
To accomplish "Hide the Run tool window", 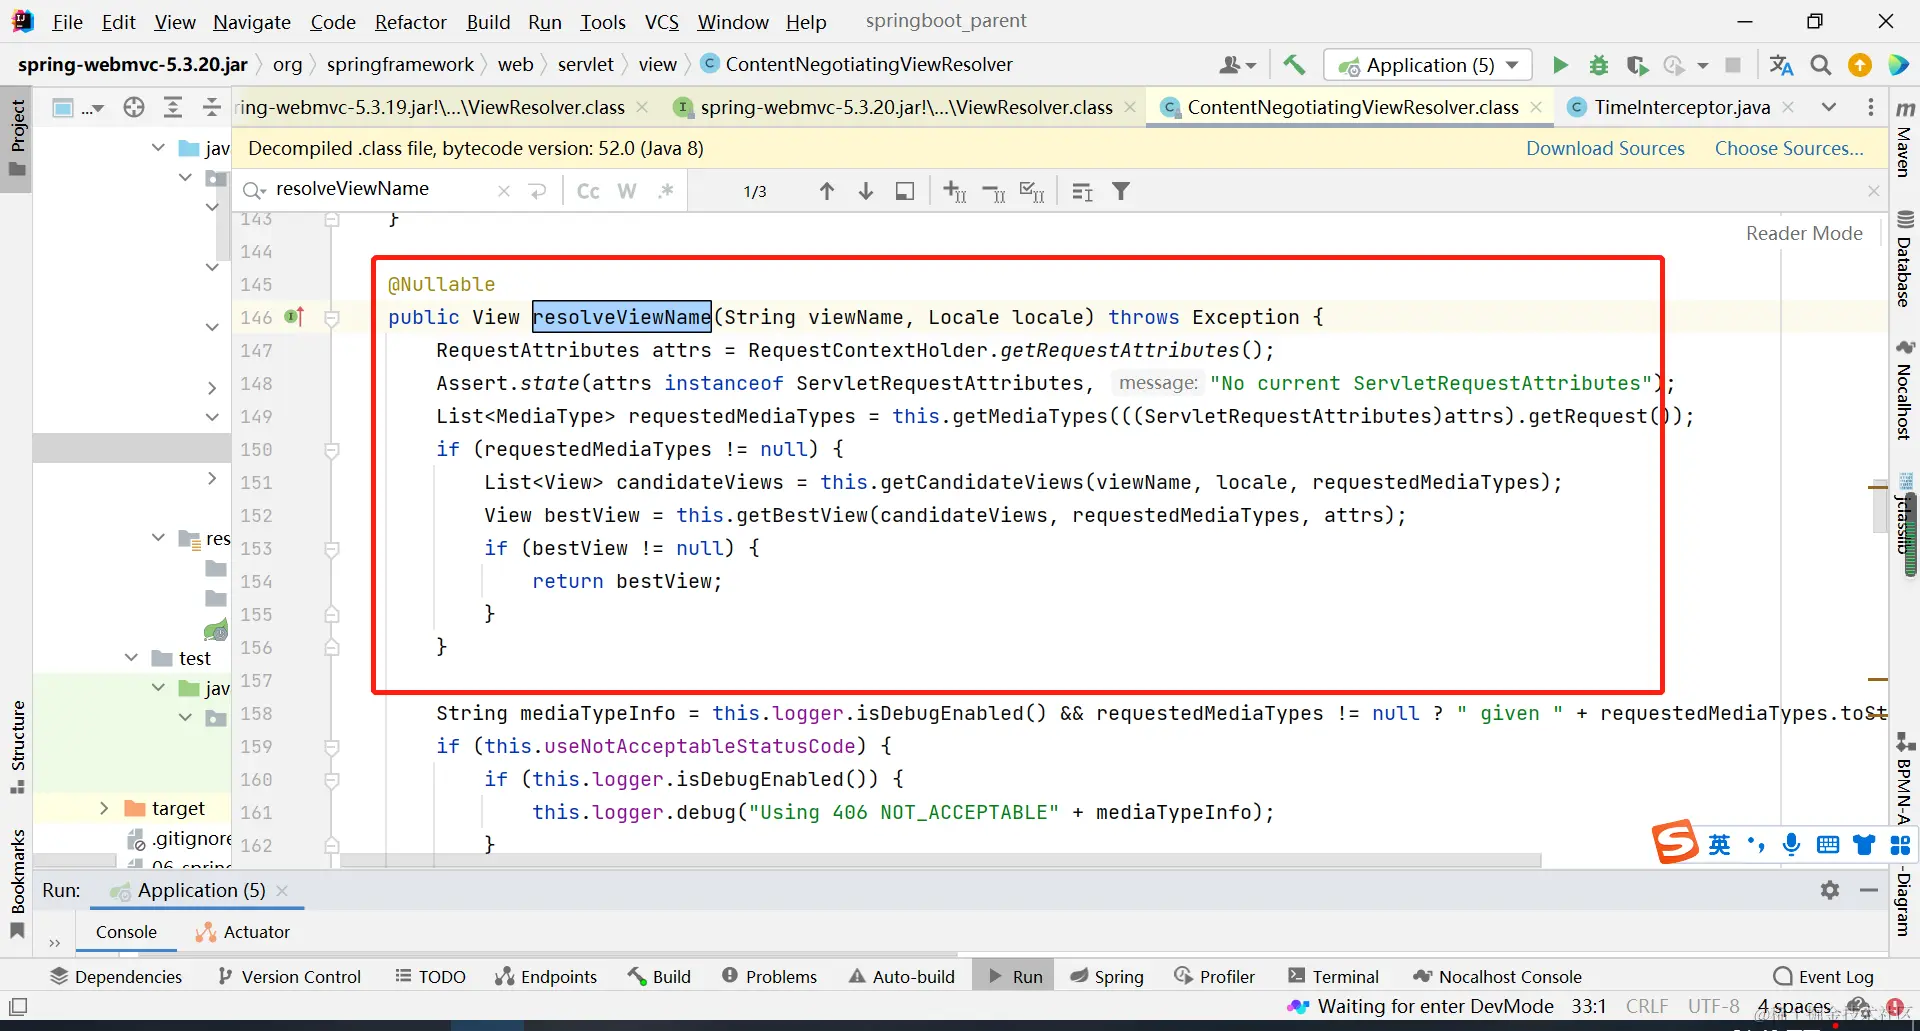I will pyautogui.click(x=1869, y=890).
